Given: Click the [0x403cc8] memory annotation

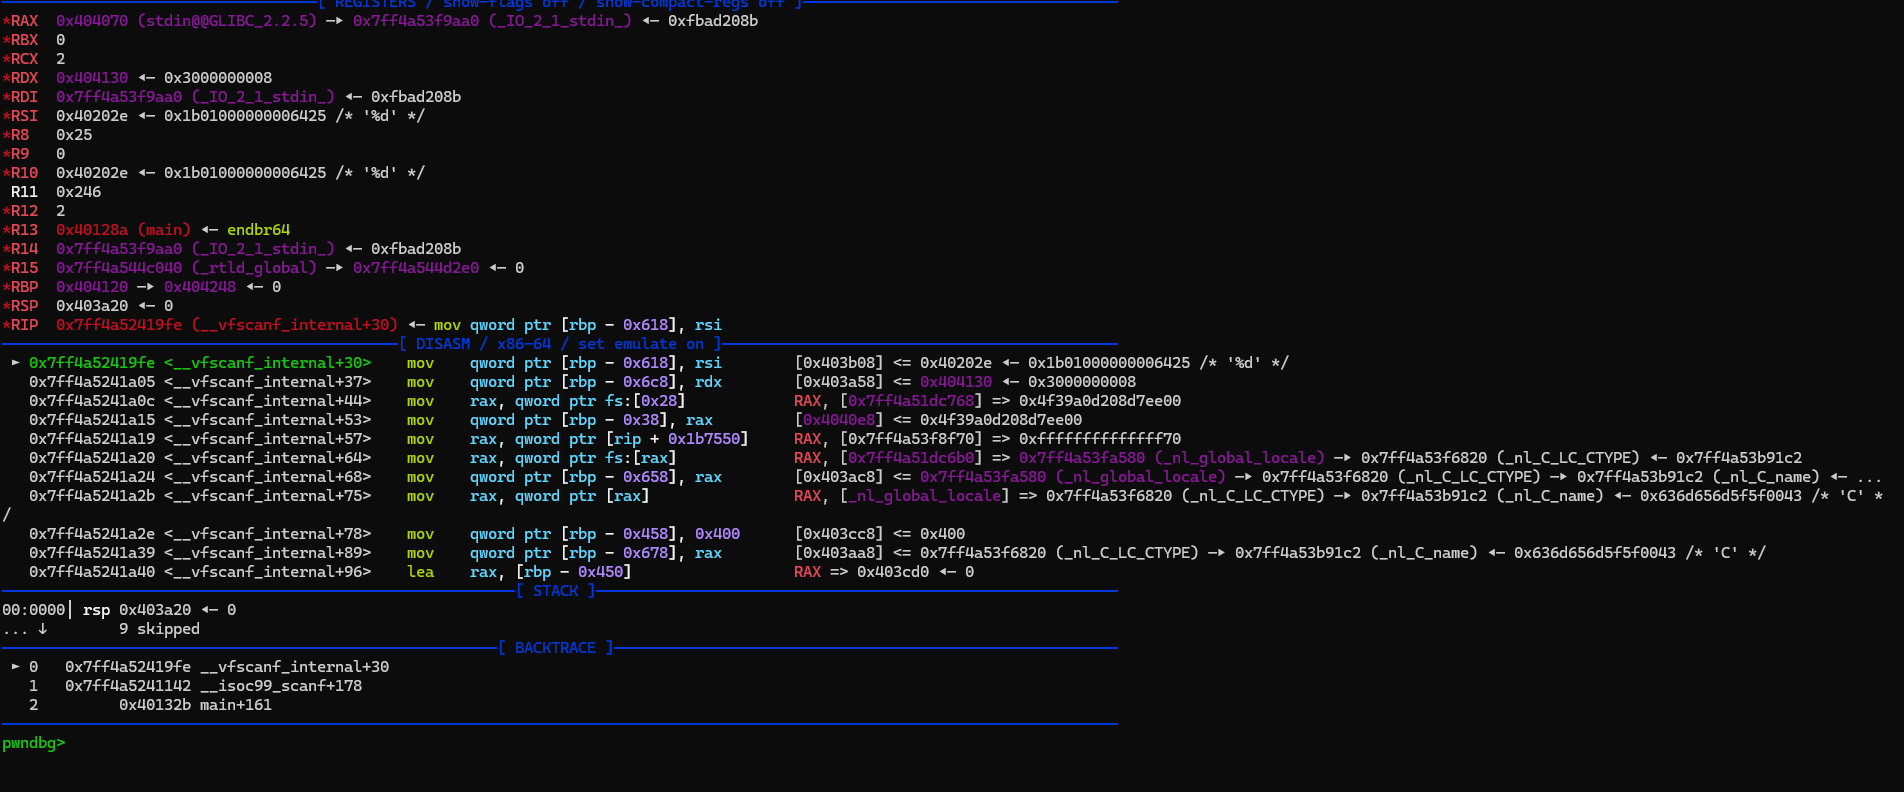Looking at the screenshot, I should click(839, 534).
